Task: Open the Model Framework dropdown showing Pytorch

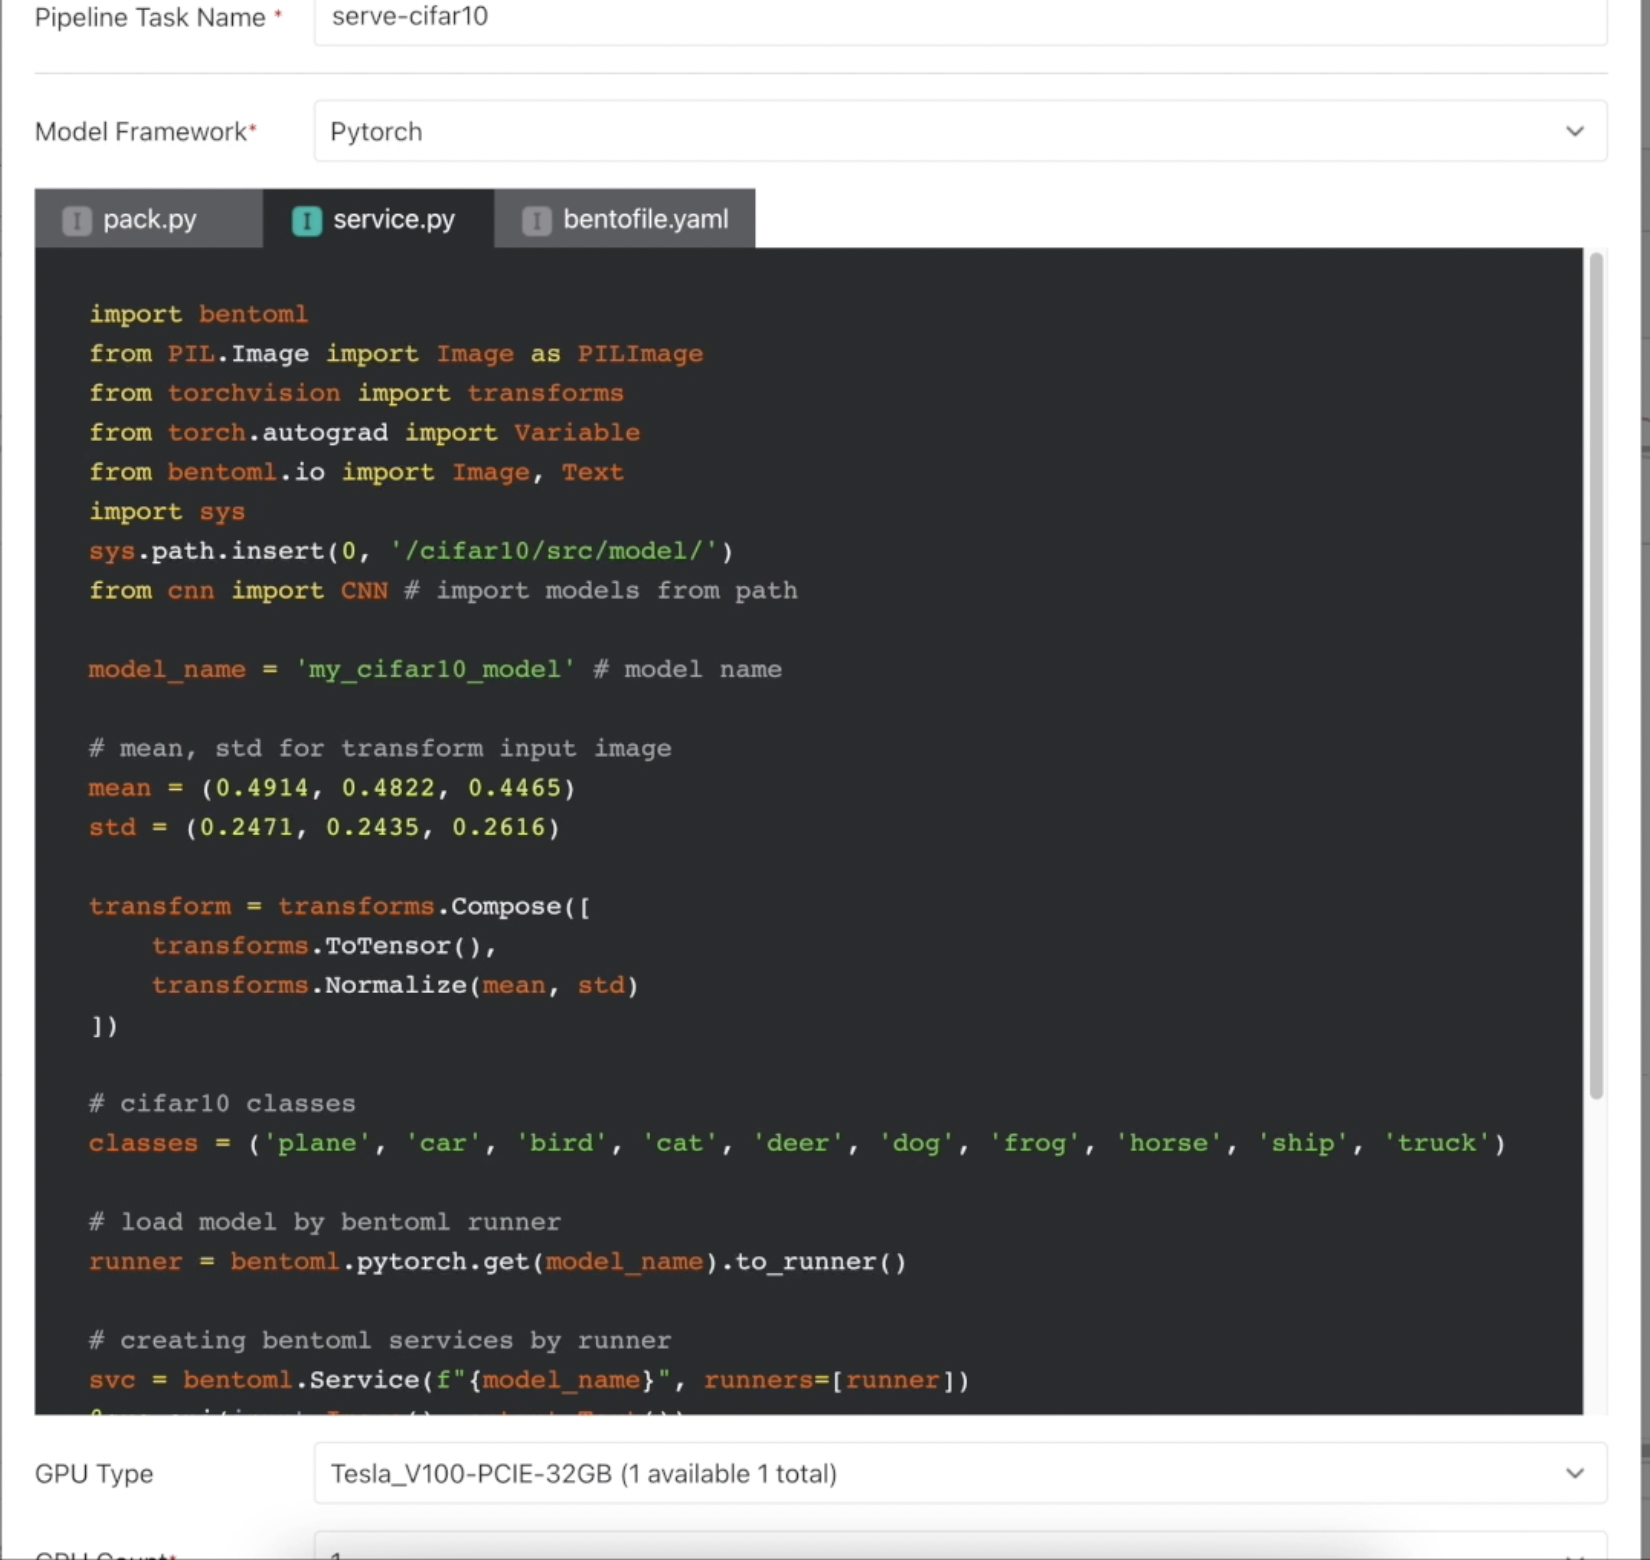Action: 960,131
